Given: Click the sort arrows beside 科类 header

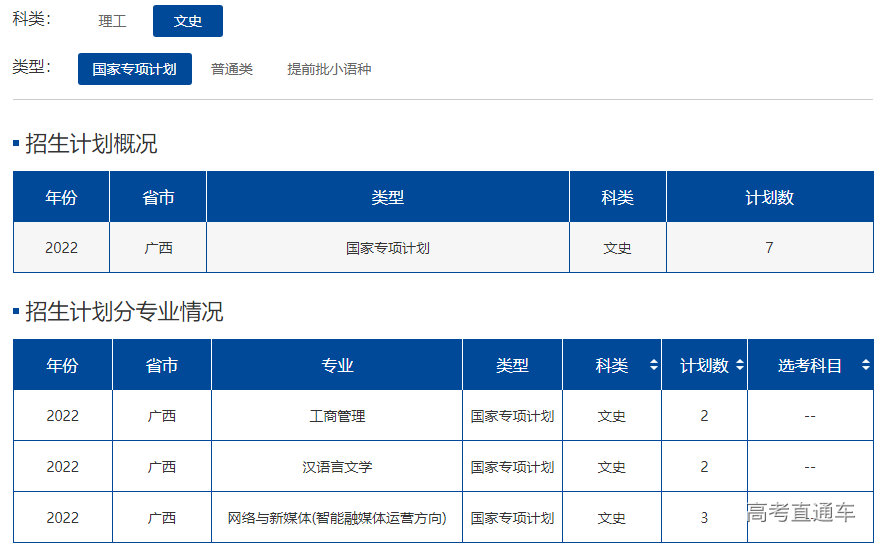Looking at the screenshot, I should [653, 366].
